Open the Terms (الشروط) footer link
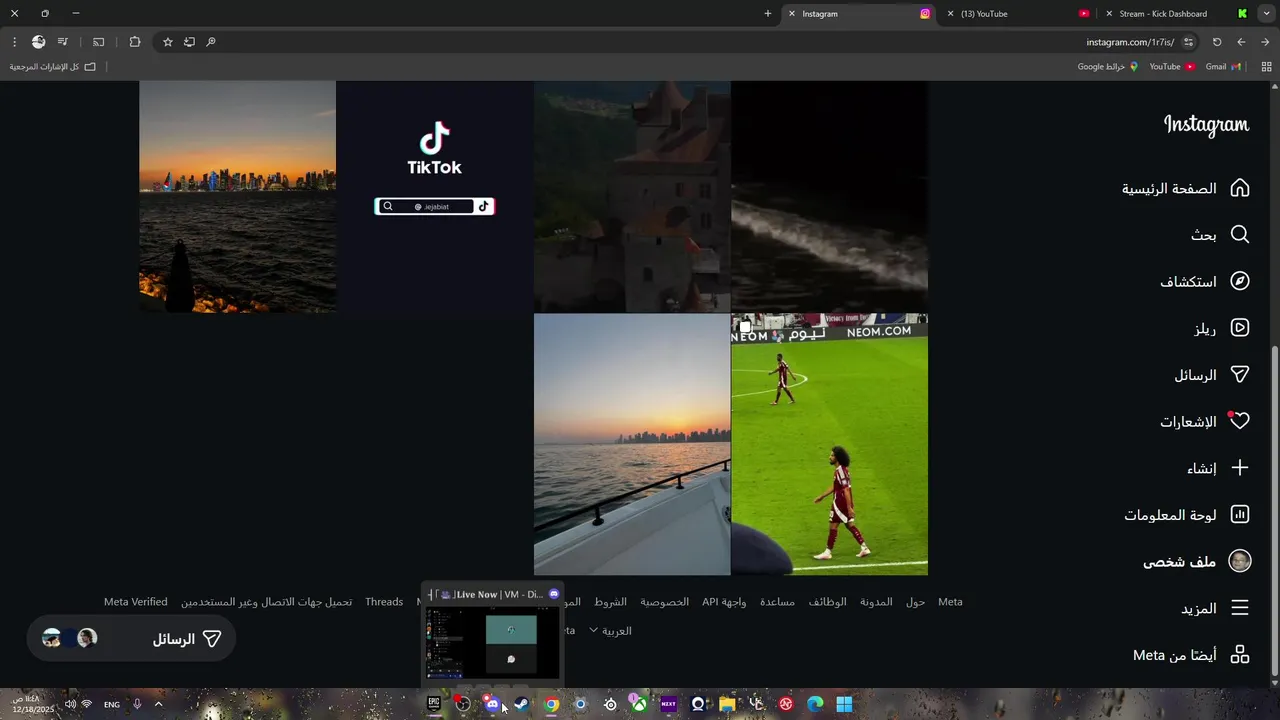 point(610,602)
